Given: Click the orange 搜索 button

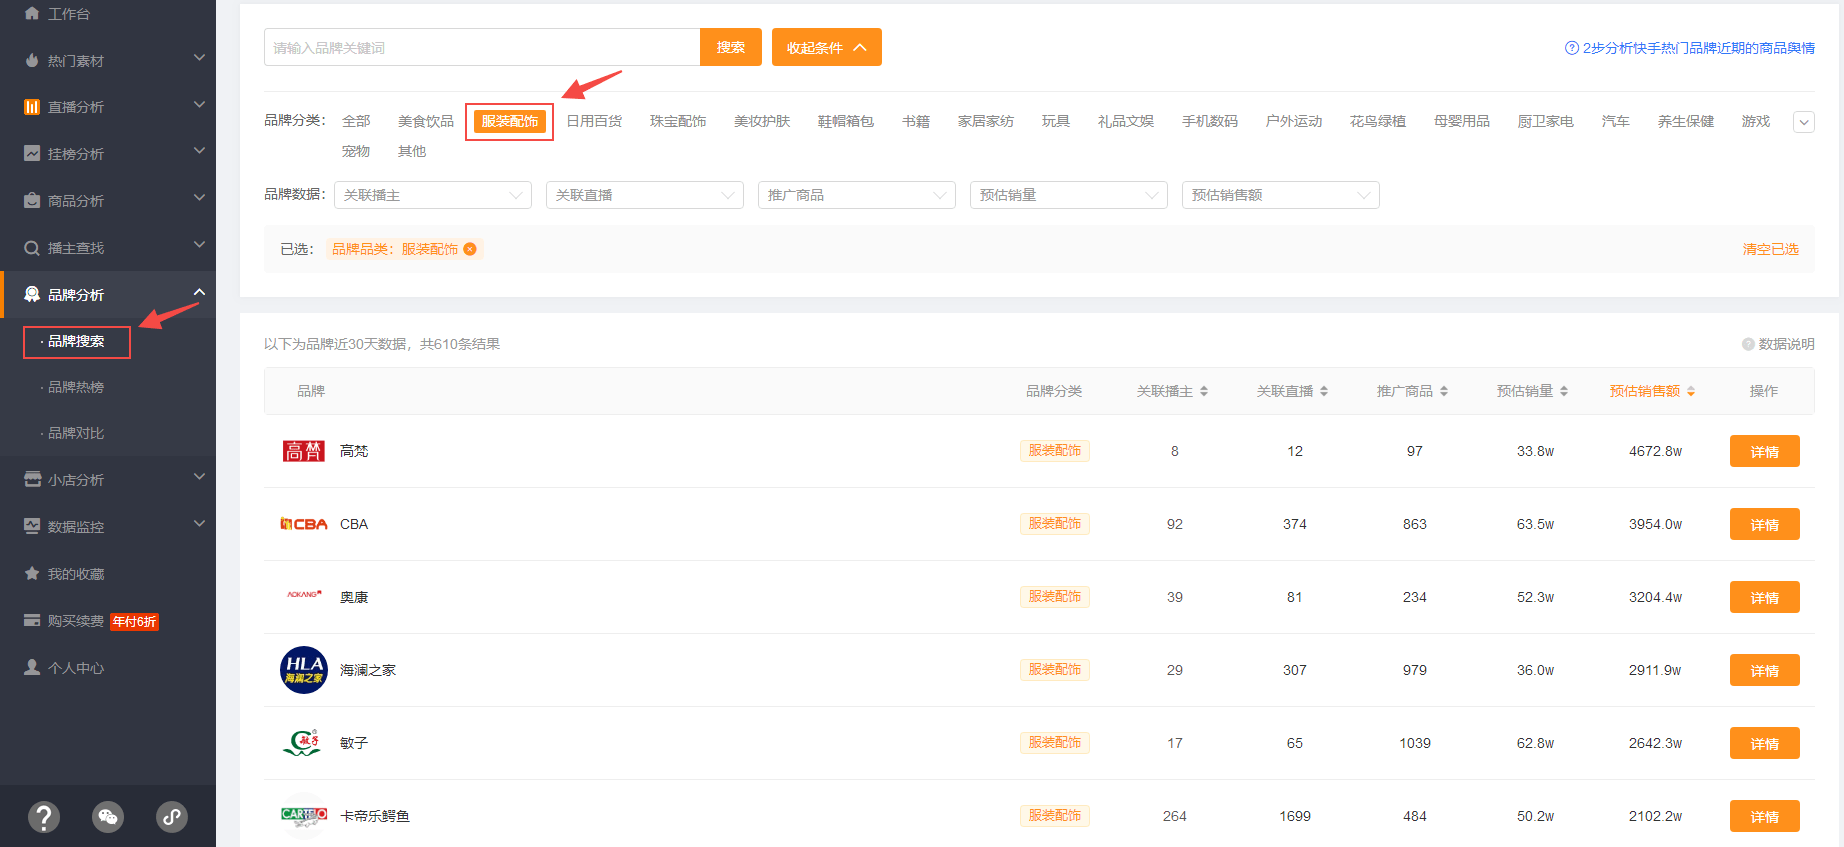Looking at the screenshot, I should [730, 47].
